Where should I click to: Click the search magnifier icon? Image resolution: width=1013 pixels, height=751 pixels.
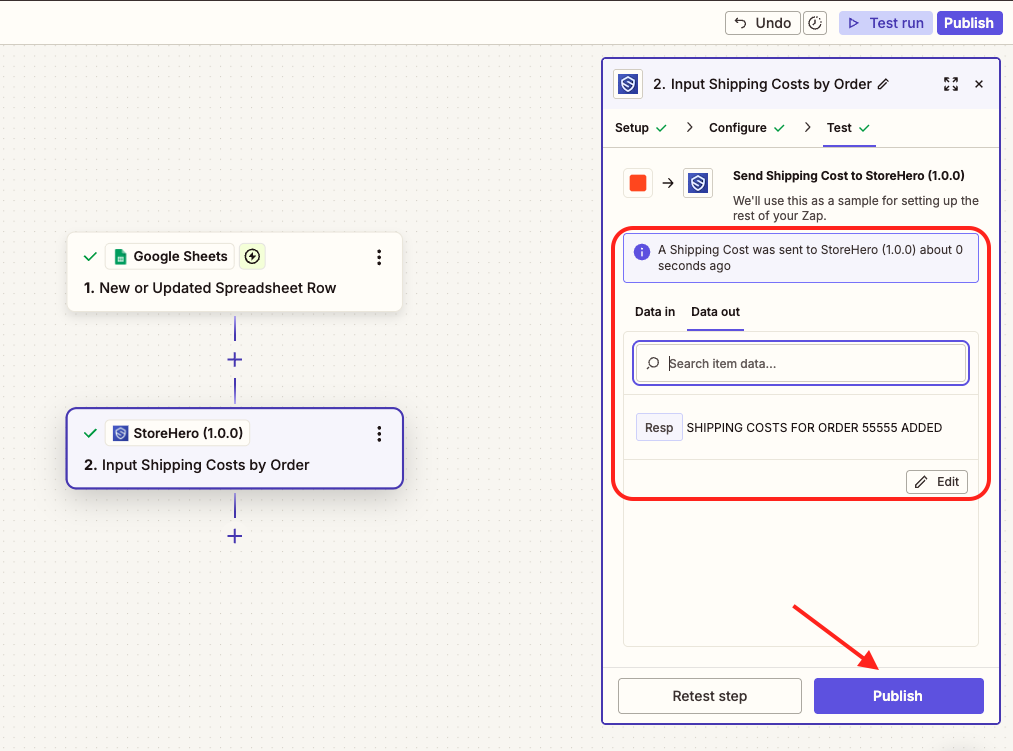653,363
